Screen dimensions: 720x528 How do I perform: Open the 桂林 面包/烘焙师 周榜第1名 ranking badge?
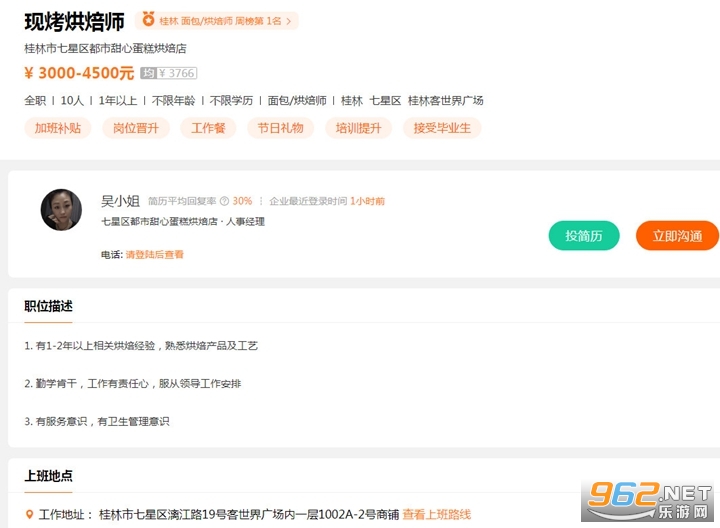coord(217,21)
